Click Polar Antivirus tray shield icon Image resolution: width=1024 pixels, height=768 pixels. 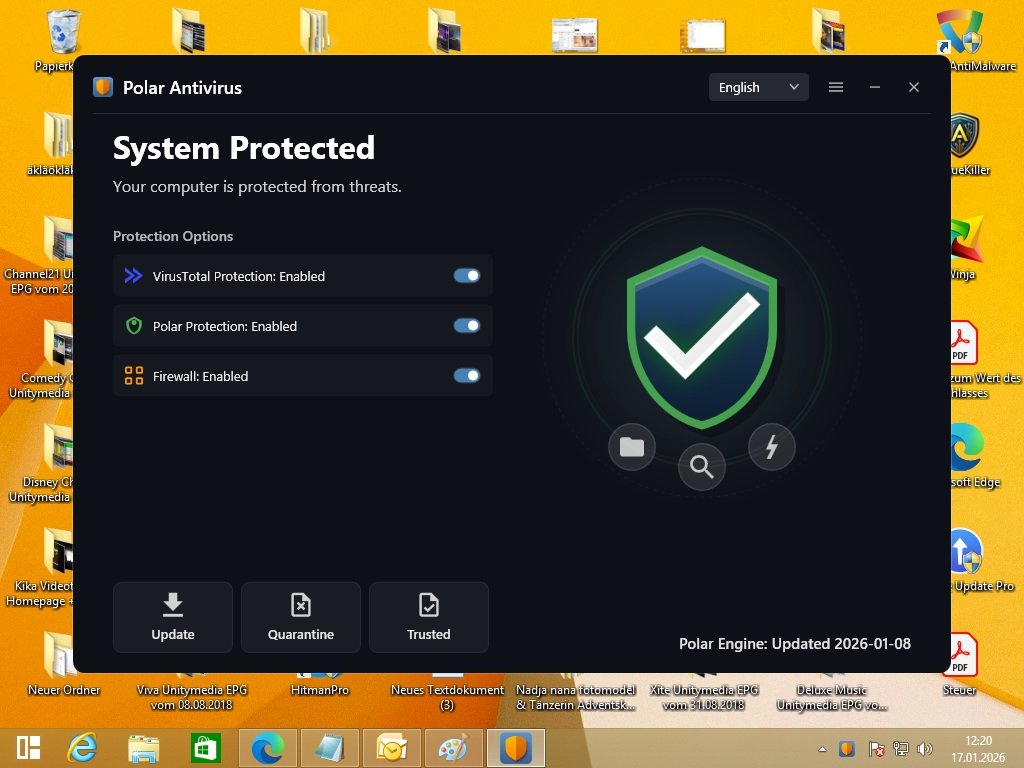point(847,748)
